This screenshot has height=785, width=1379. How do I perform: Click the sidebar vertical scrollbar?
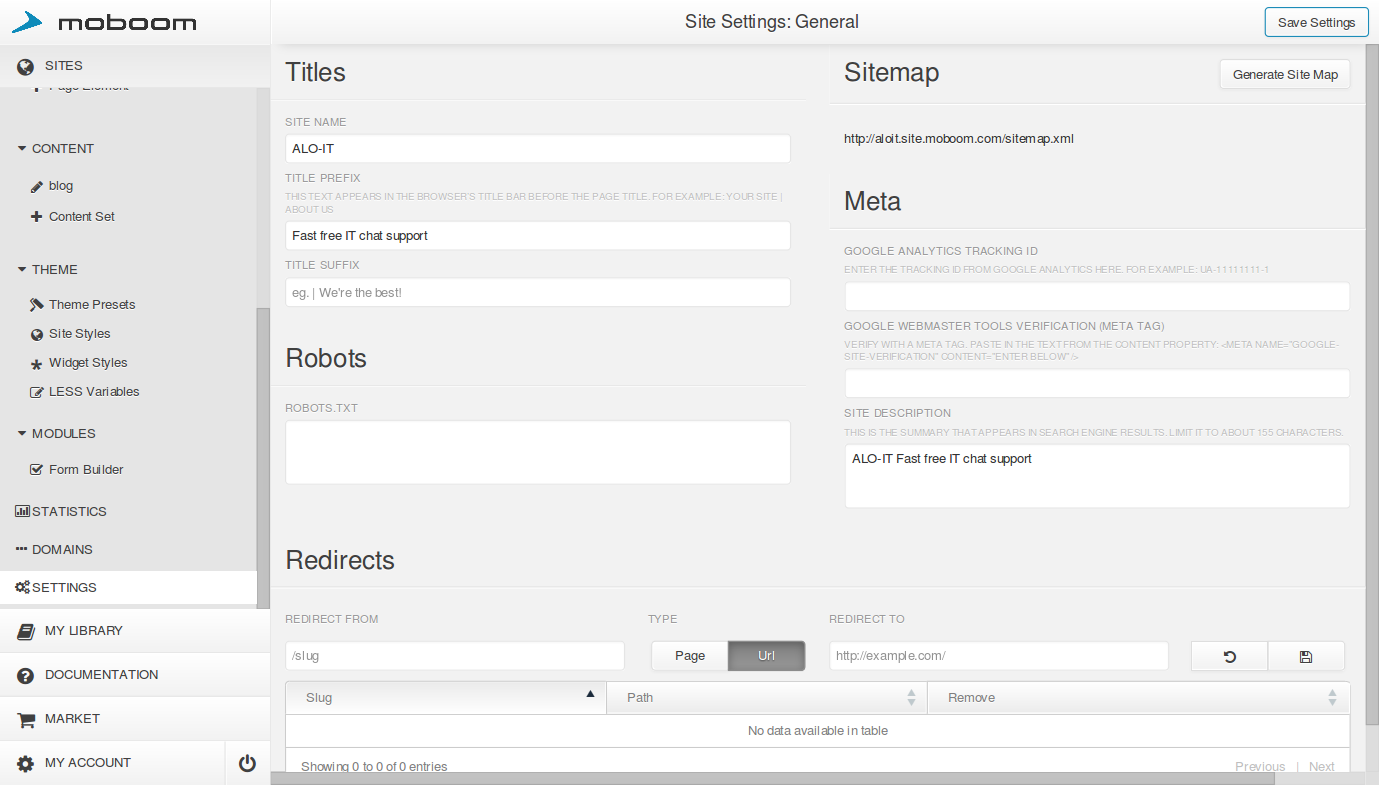pos(263,450)
